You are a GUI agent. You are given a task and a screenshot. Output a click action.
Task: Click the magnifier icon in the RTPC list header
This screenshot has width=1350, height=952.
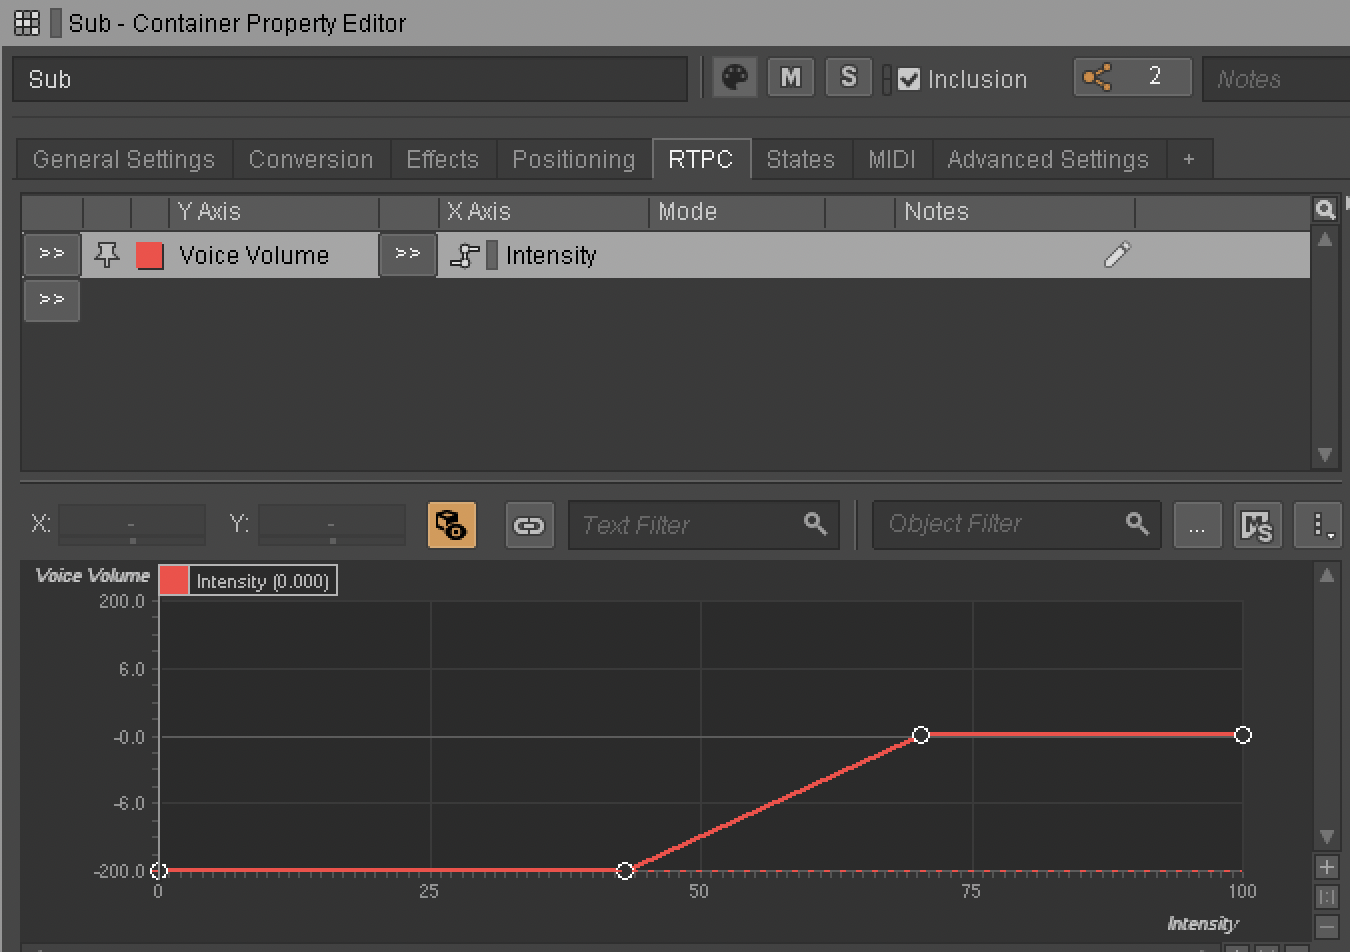(x=1325, y=210)
